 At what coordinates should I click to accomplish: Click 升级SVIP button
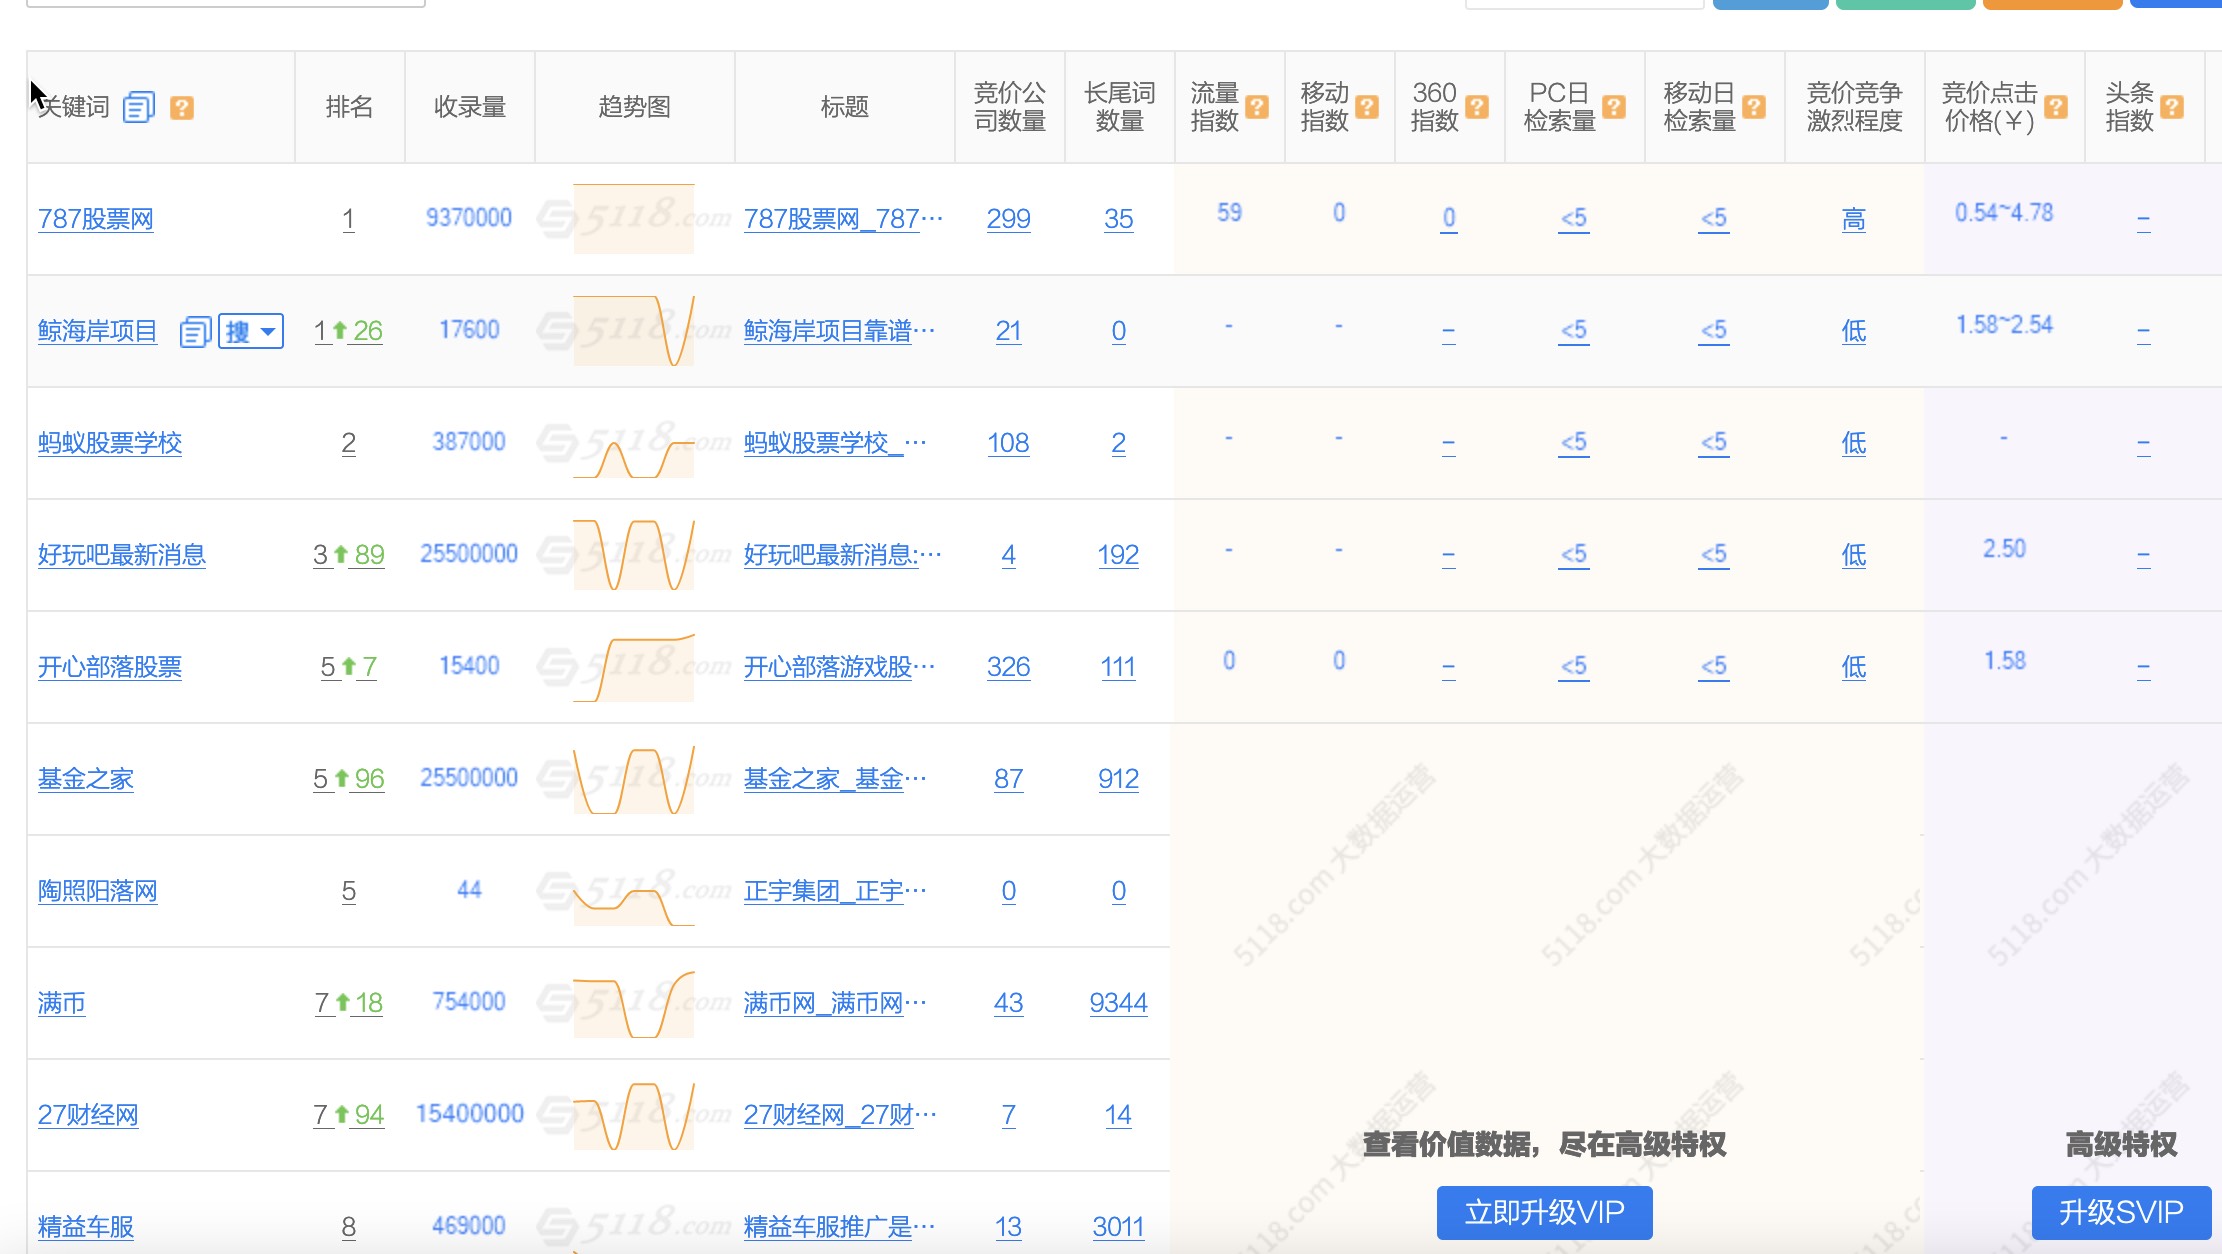(2121, 1213)
